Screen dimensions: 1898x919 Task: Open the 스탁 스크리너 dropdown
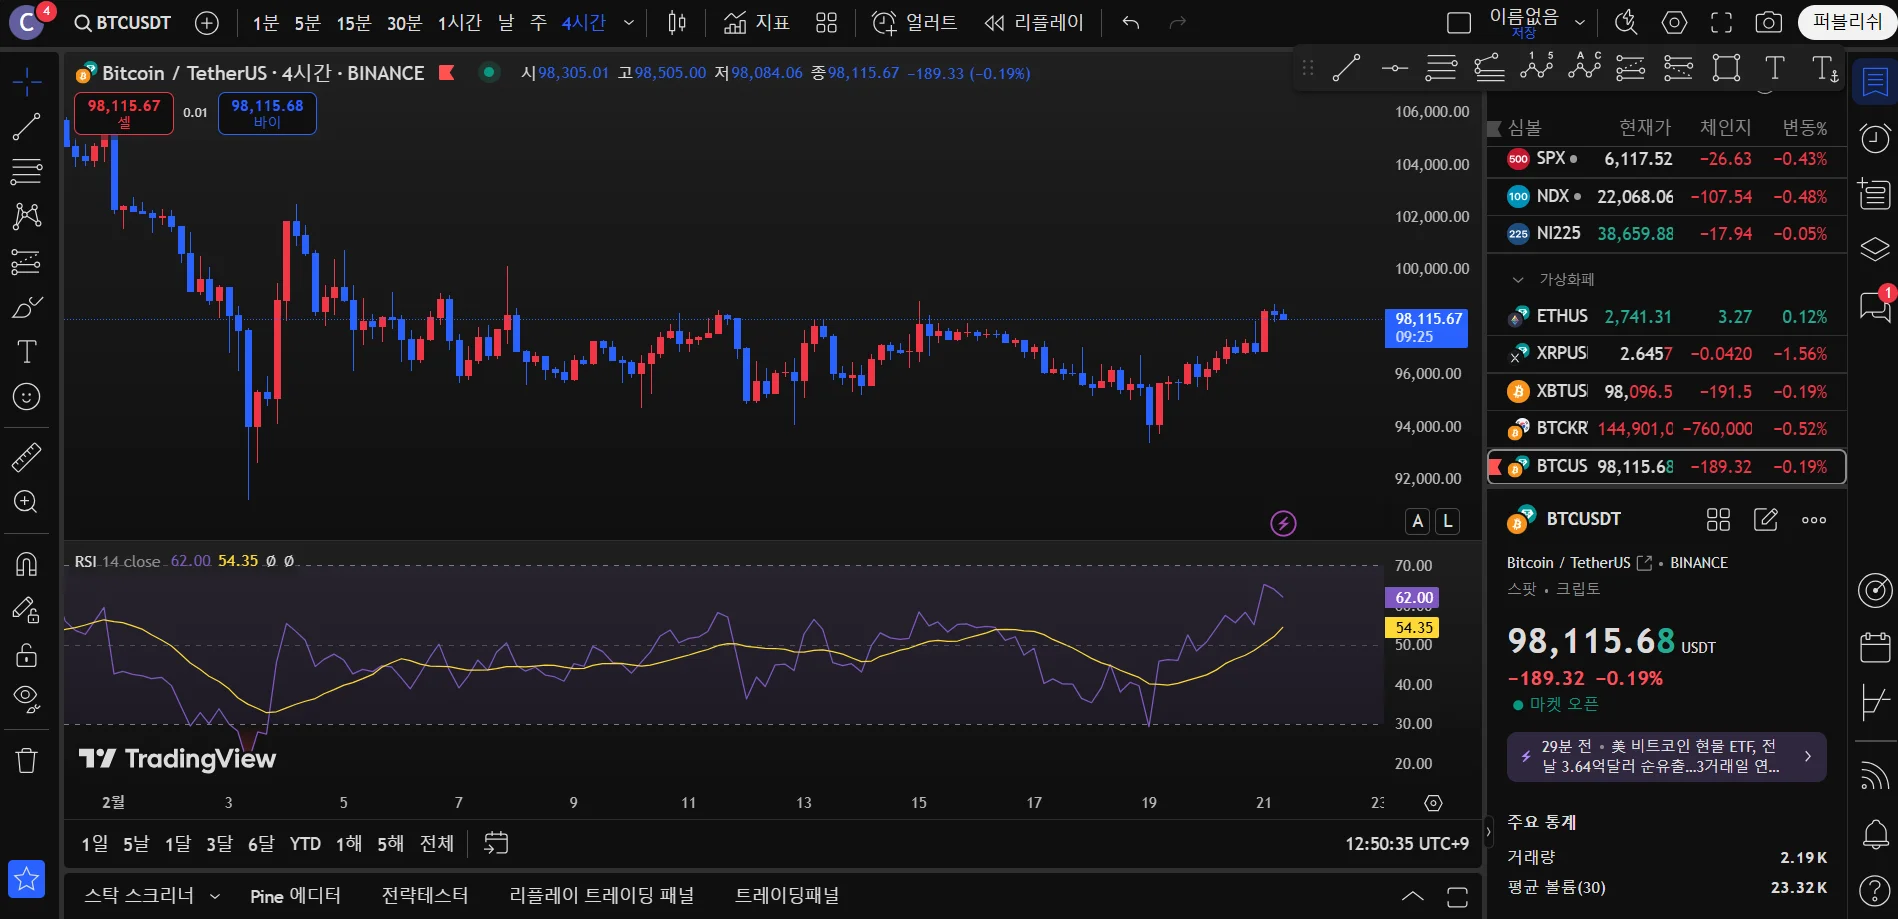pos(152,896)
